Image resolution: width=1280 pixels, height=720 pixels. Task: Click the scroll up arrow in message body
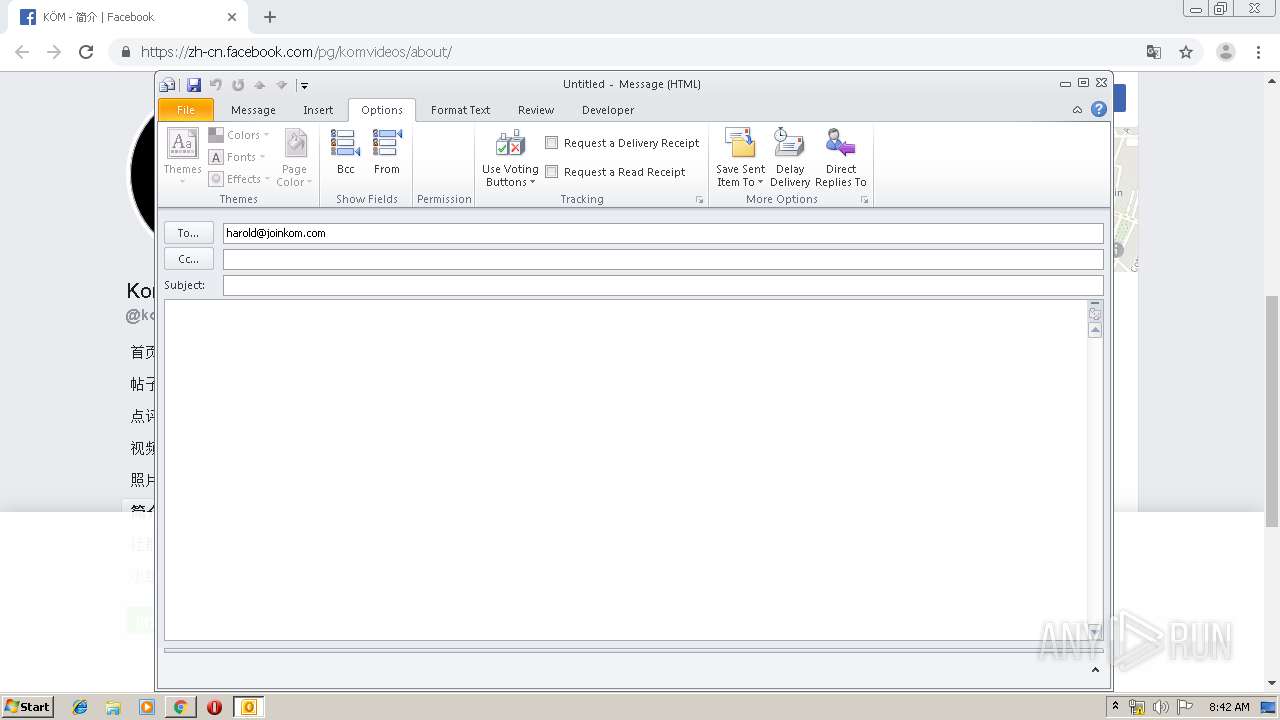pos(1095,330)
